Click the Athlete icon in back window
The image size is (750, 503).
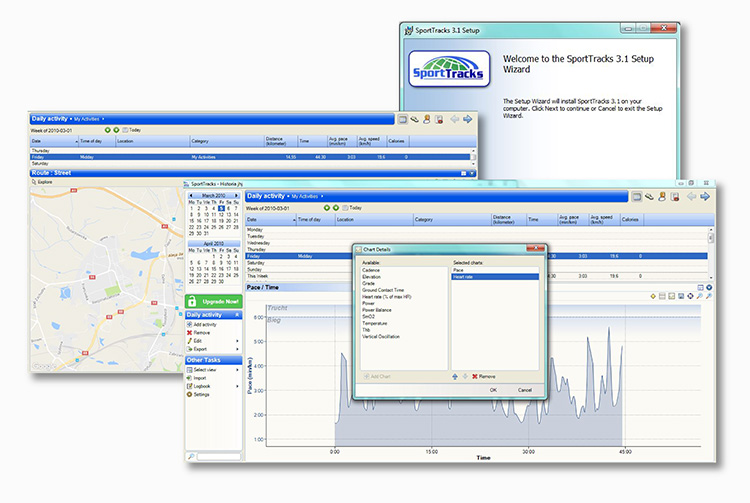pyautogui.click(x=427, y=120)
